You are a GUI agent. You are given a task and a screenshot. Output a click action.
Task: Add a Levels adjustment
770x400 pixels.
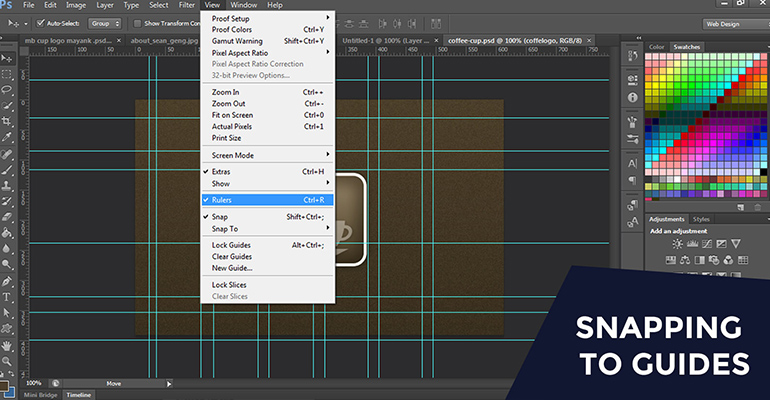[692, 244]
